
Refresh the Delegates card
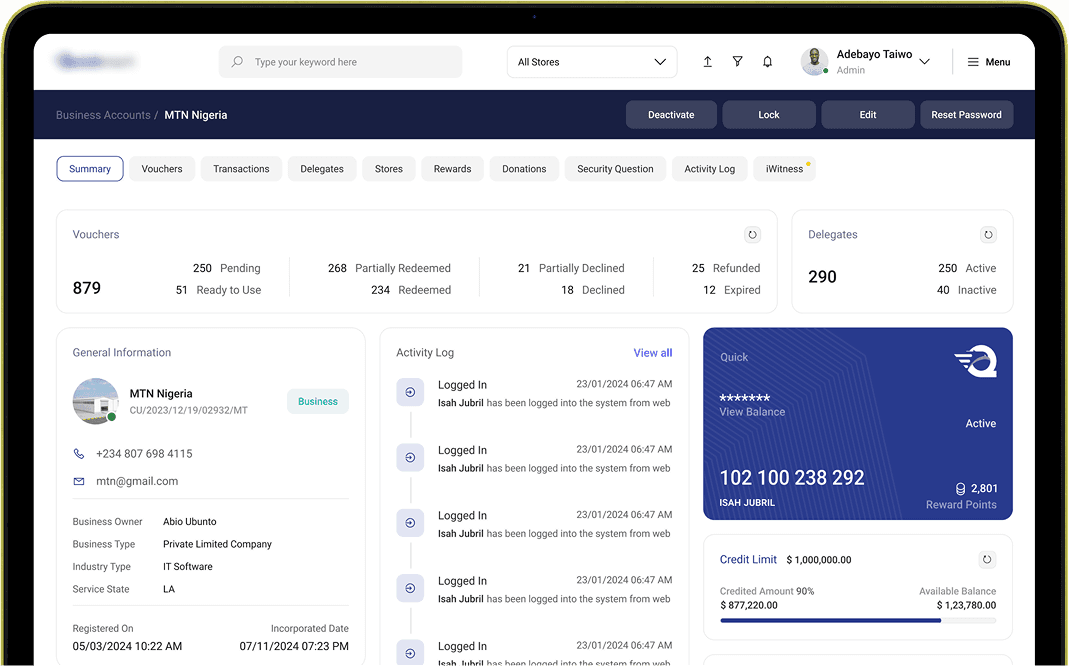(988, 234)
